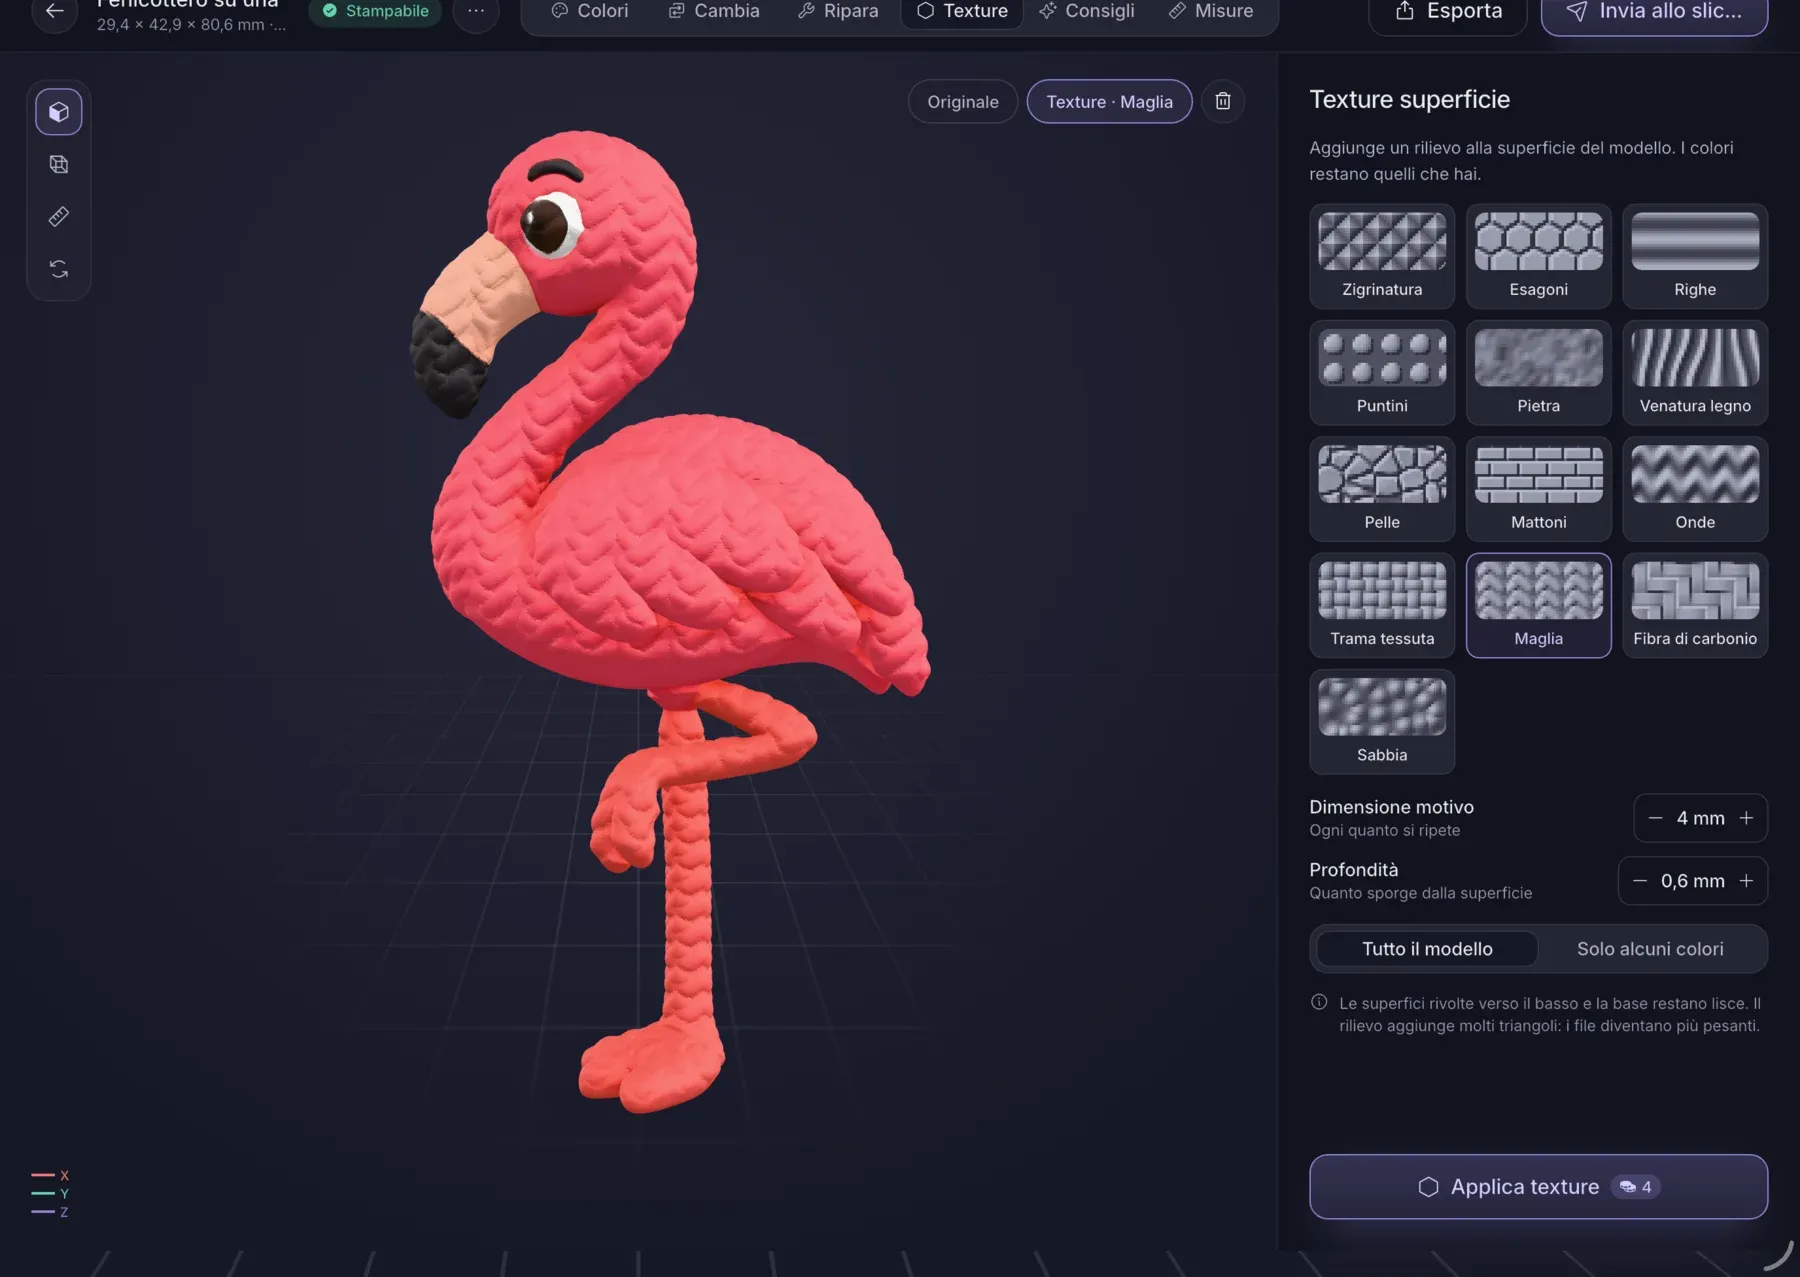Image resolution: width=1800 pixels, height=1277 pixels.
Task: Choose the Pelle texture tile
Action: [x=1382, y=489]
